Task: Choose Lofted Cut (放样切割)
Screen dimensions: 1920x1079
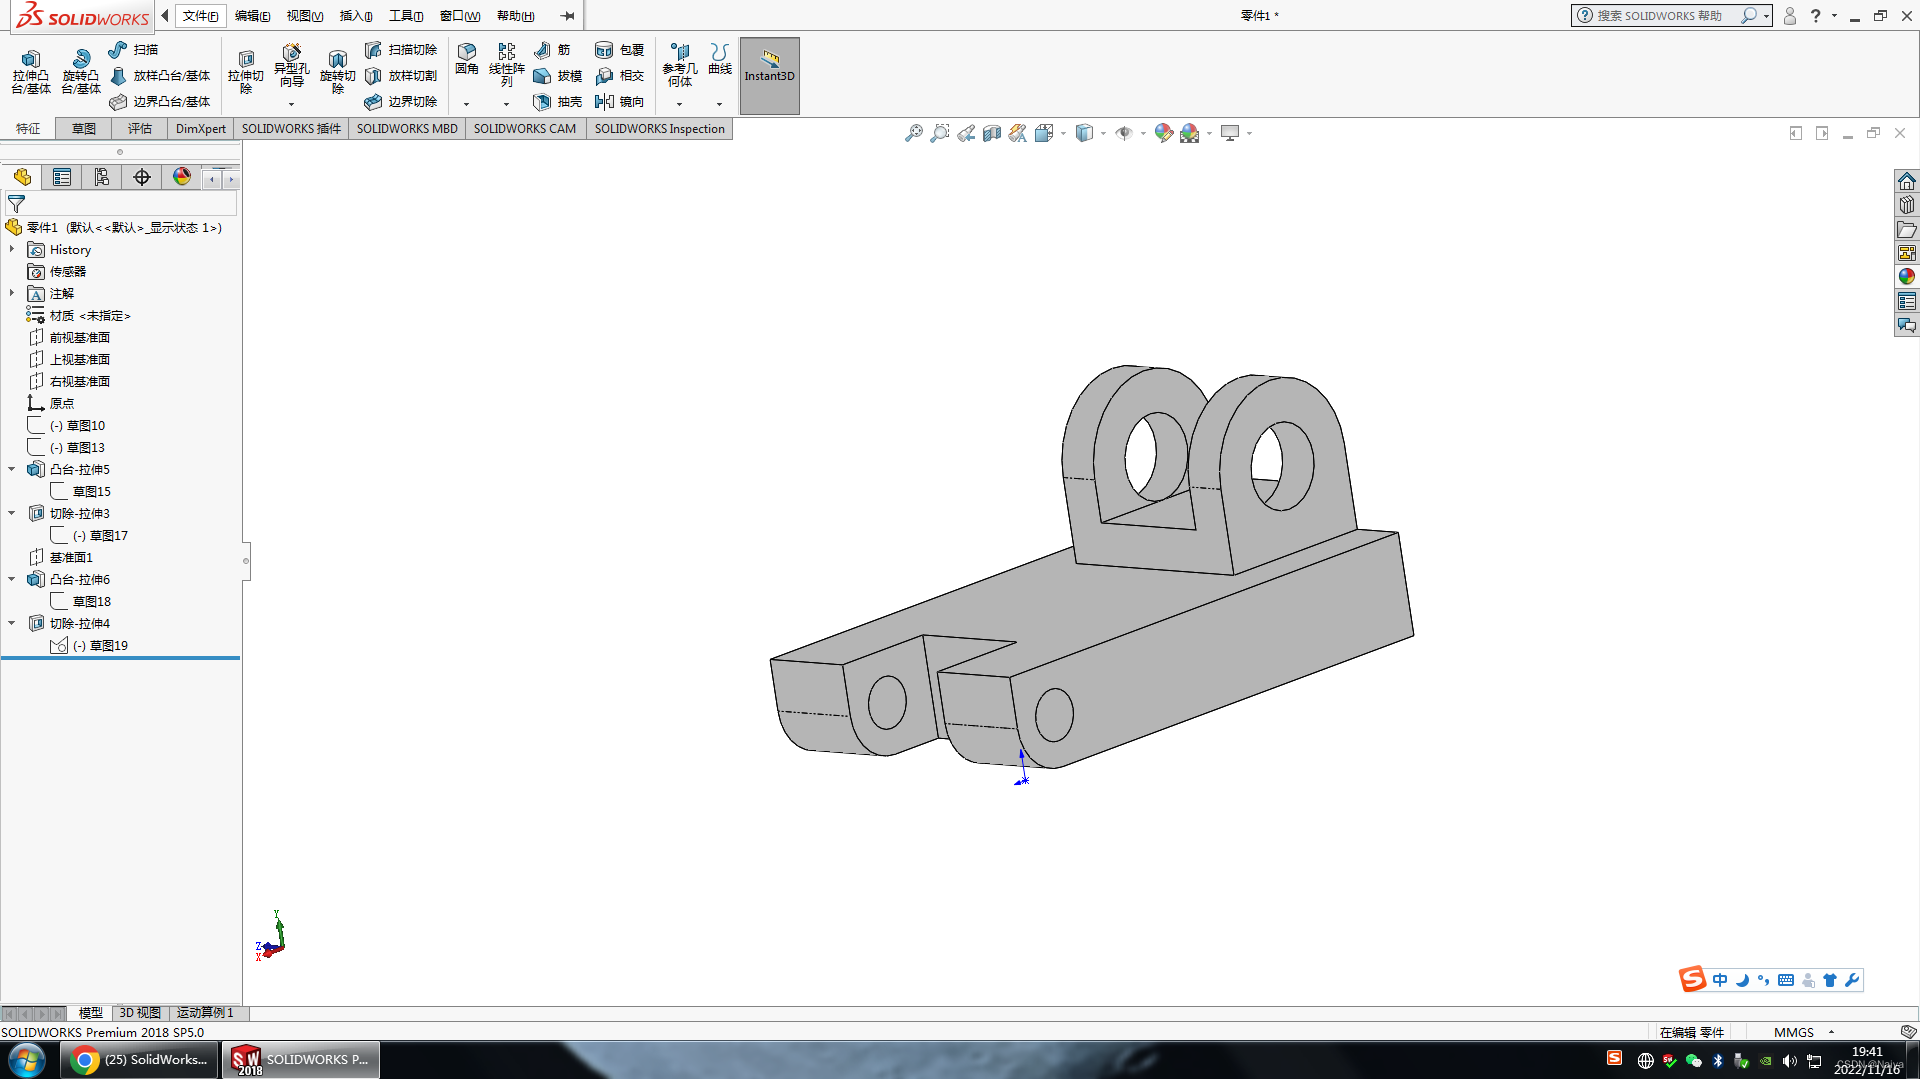Action: 401,75
